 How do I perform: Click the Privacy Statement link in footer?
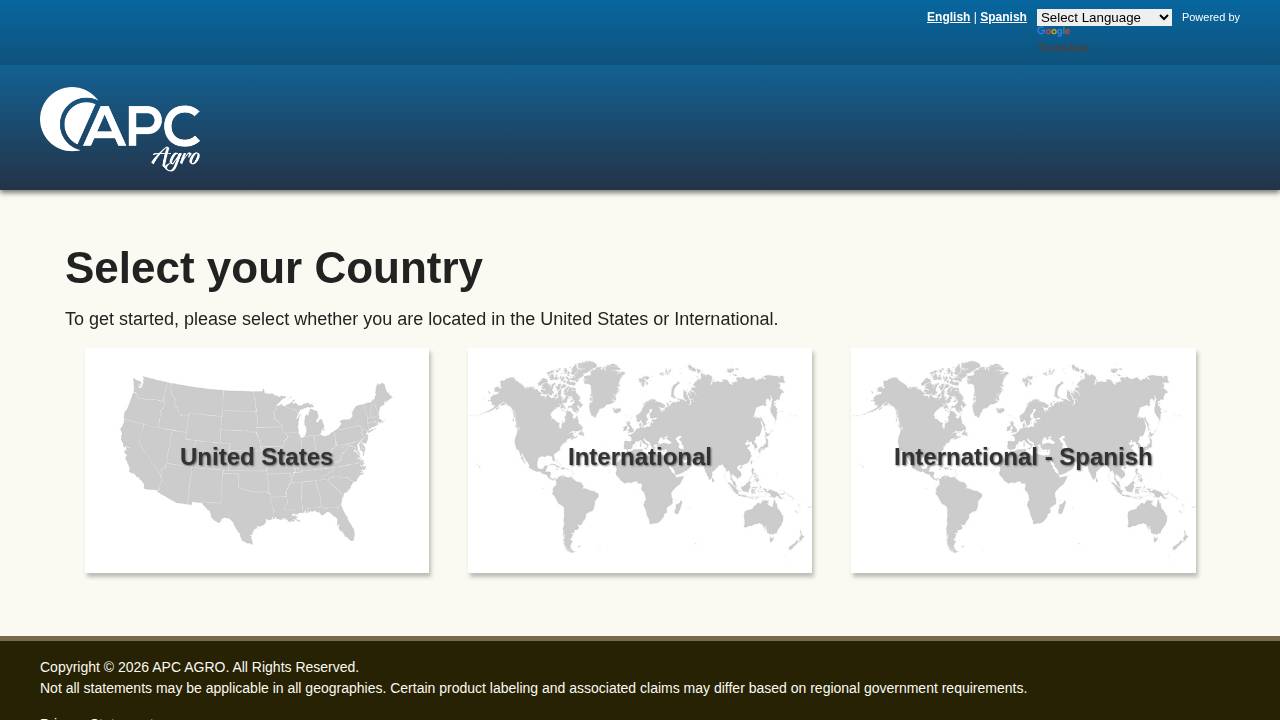pyautogui.click(x=97, y=718)
